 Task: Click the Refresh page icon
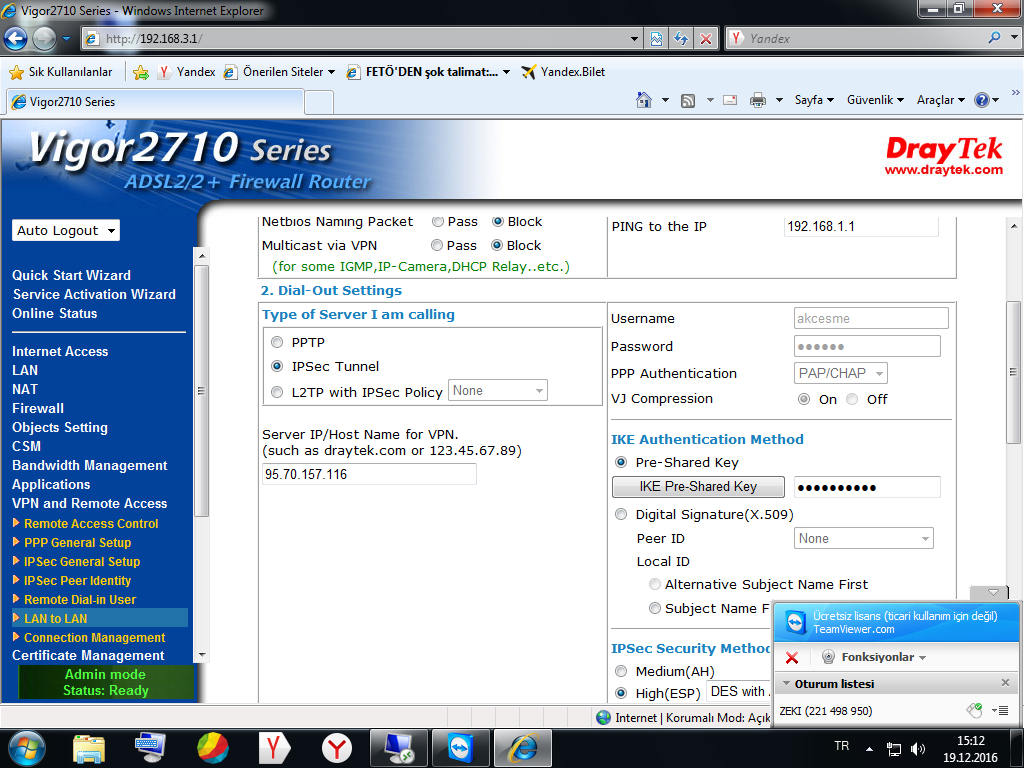(x=681, y=39)
